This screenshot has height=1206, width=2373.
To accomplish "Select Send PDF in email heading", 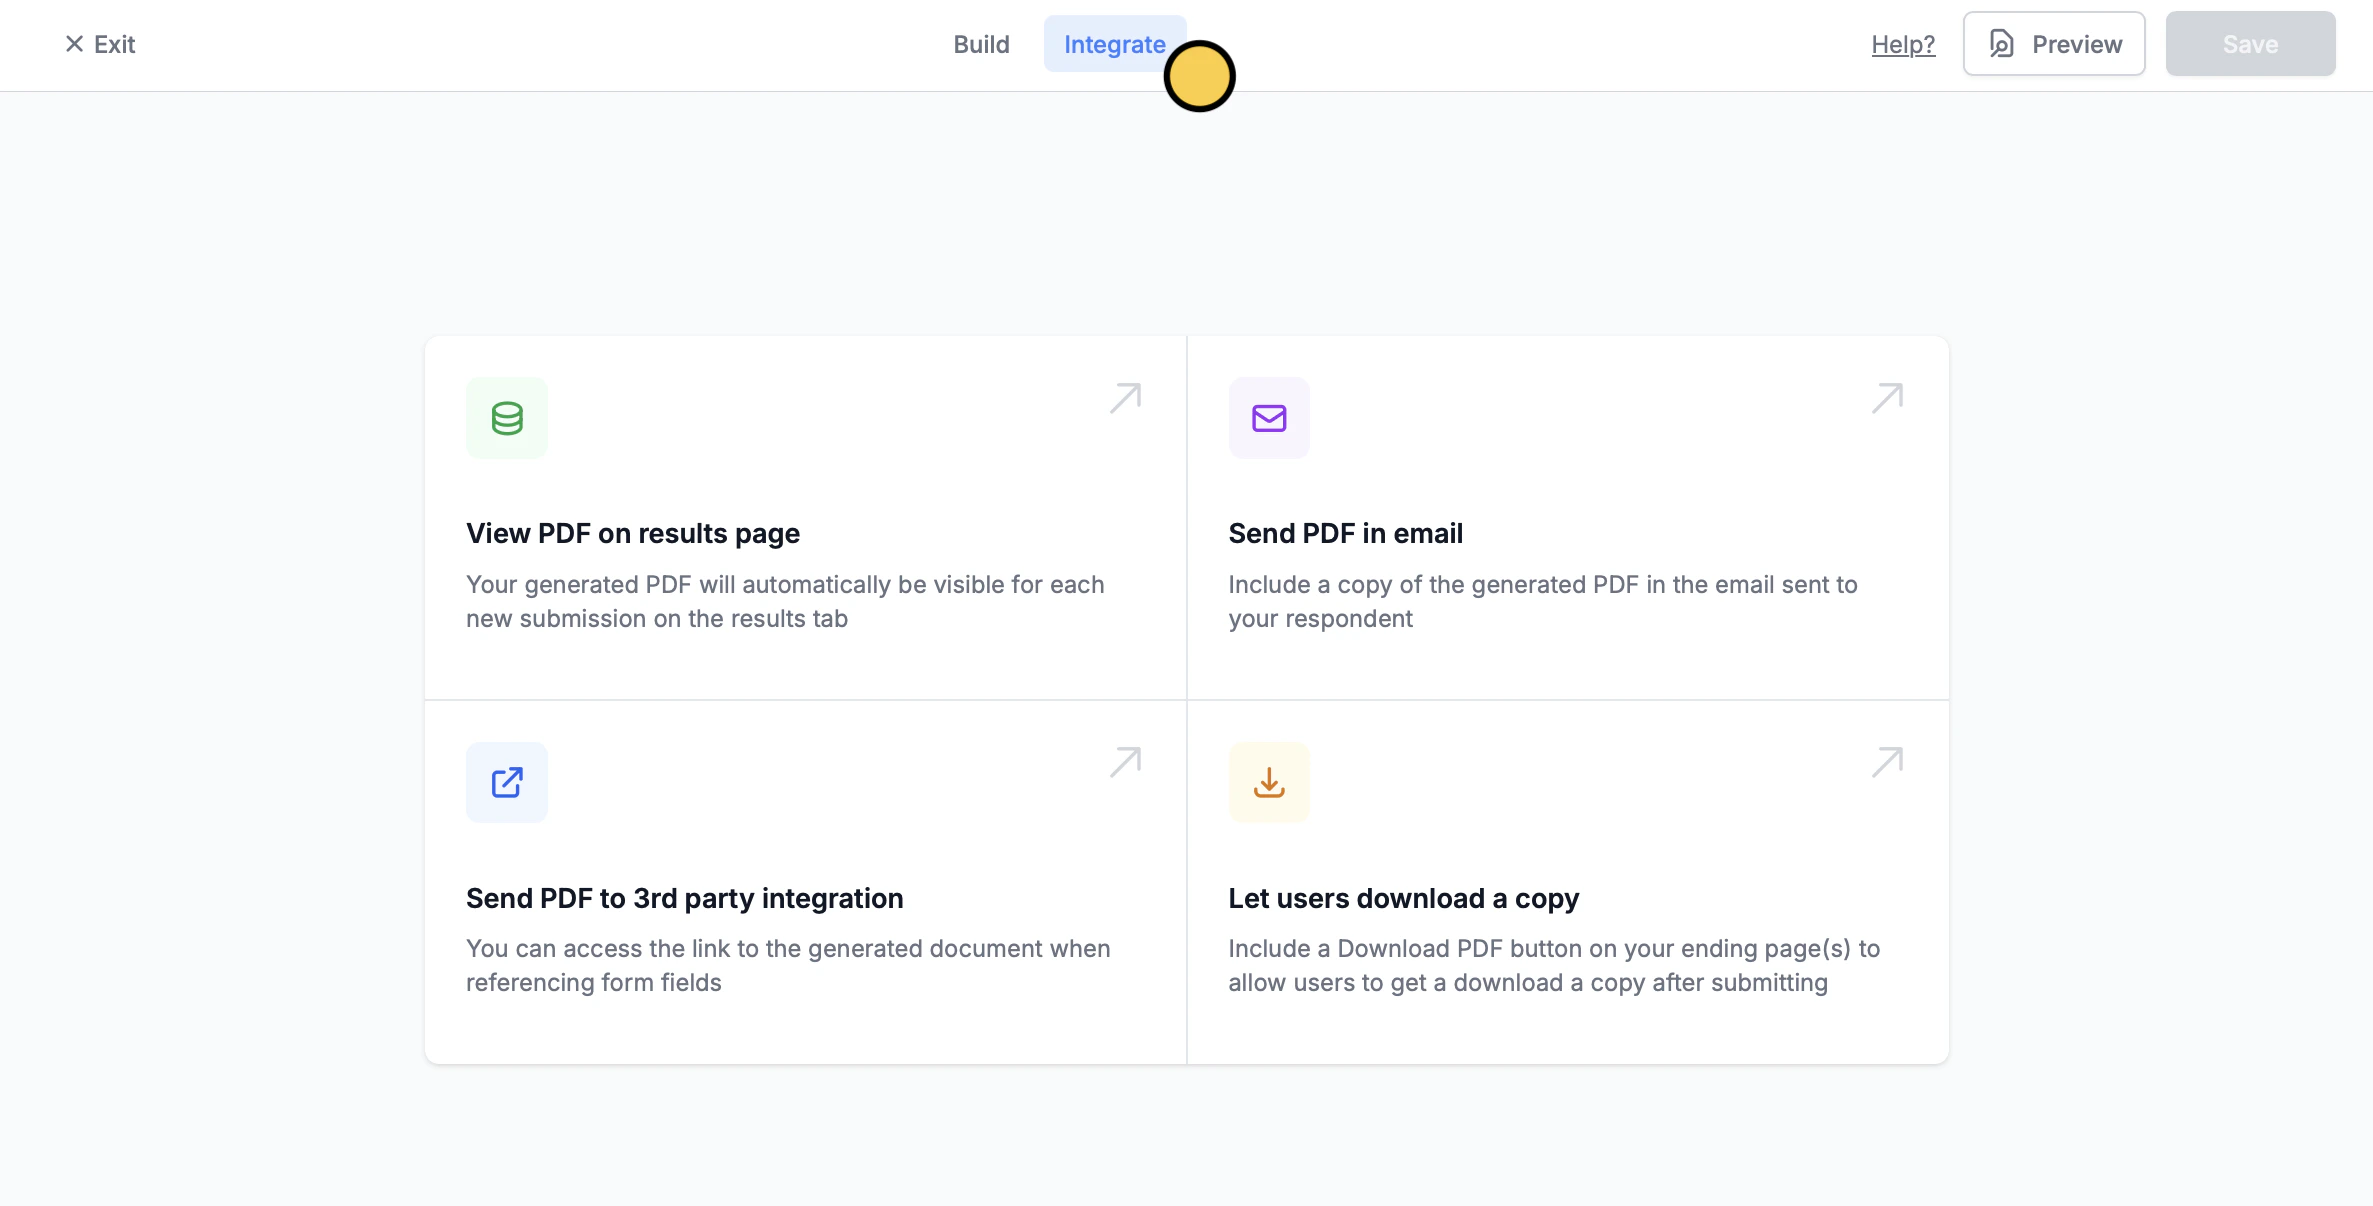I will coord(1345,533).
